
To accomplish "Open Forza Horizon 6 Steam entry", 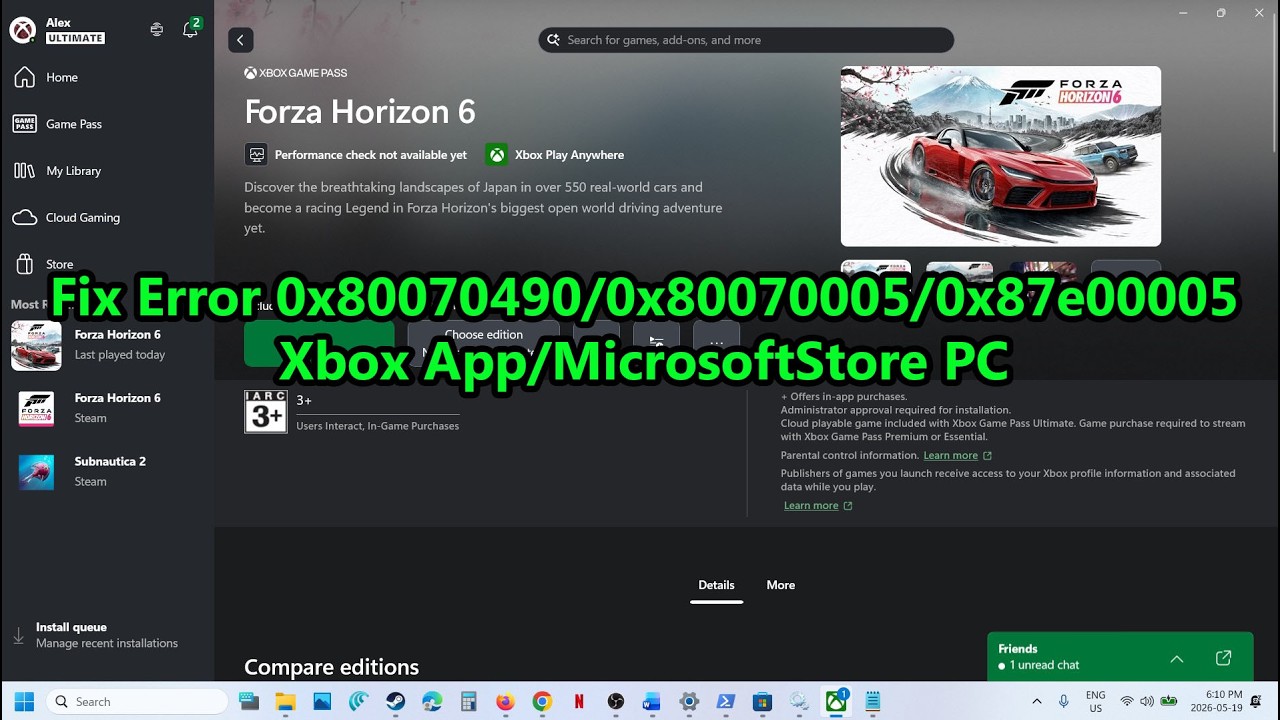I will click(107, 408).
